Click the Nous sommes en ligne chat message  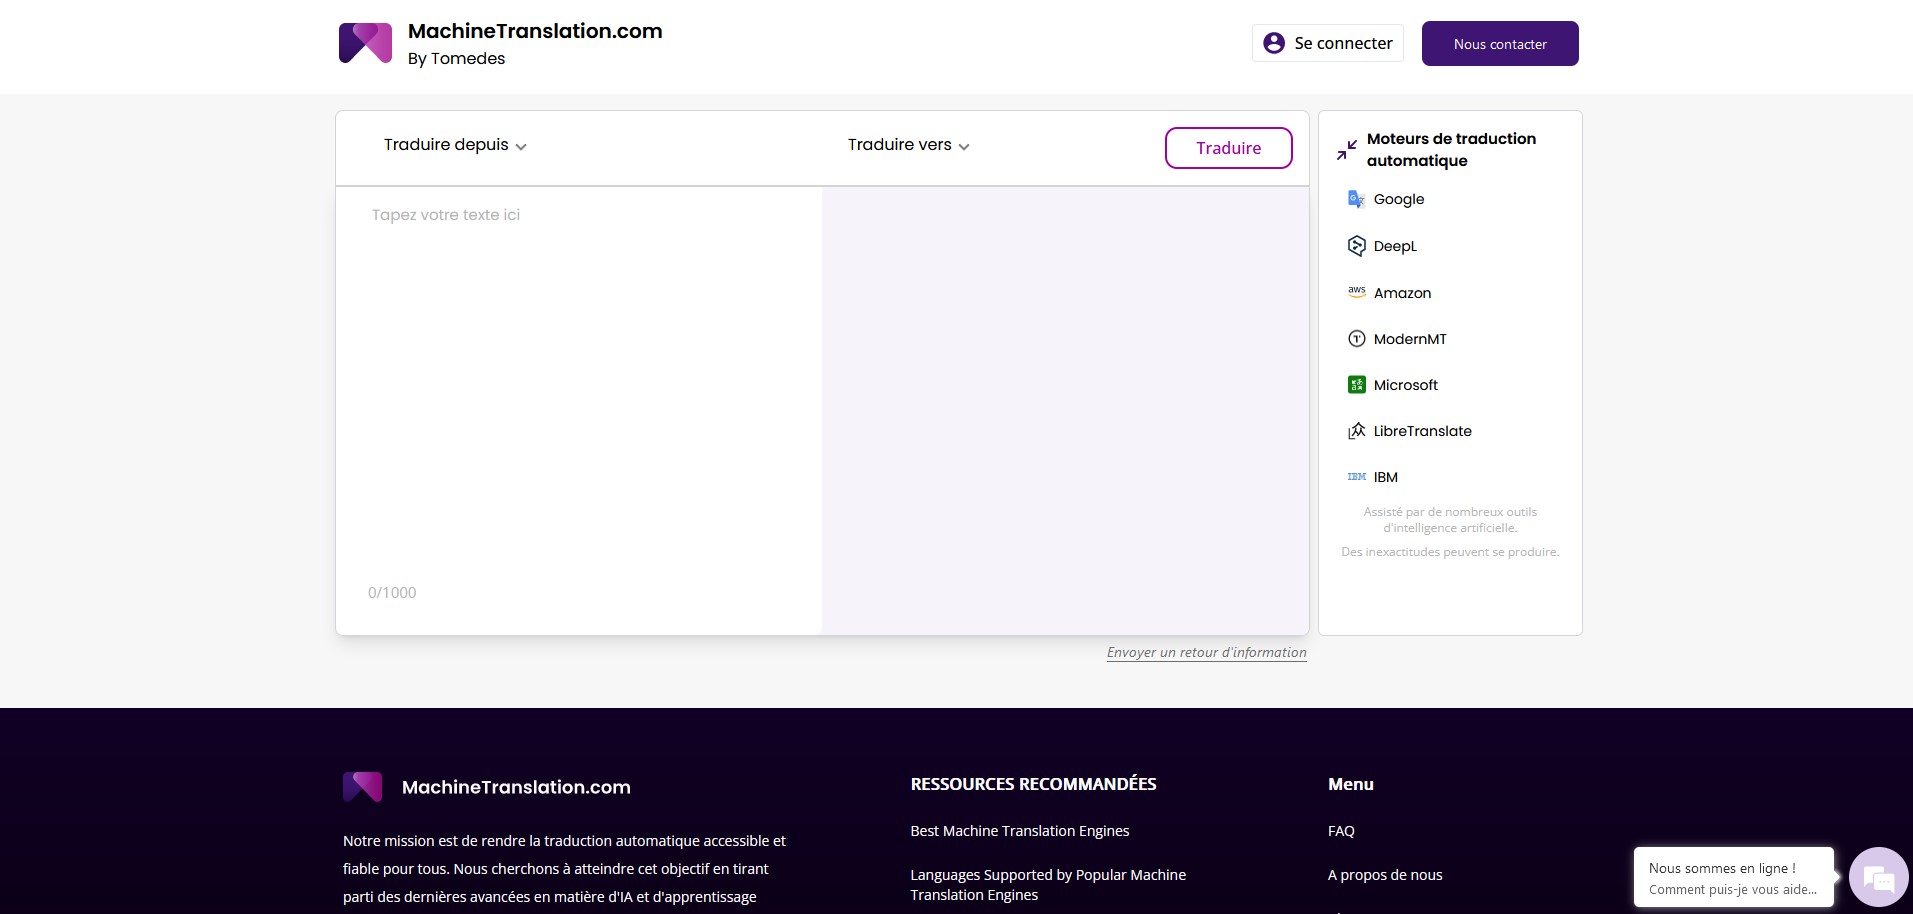1733,878
